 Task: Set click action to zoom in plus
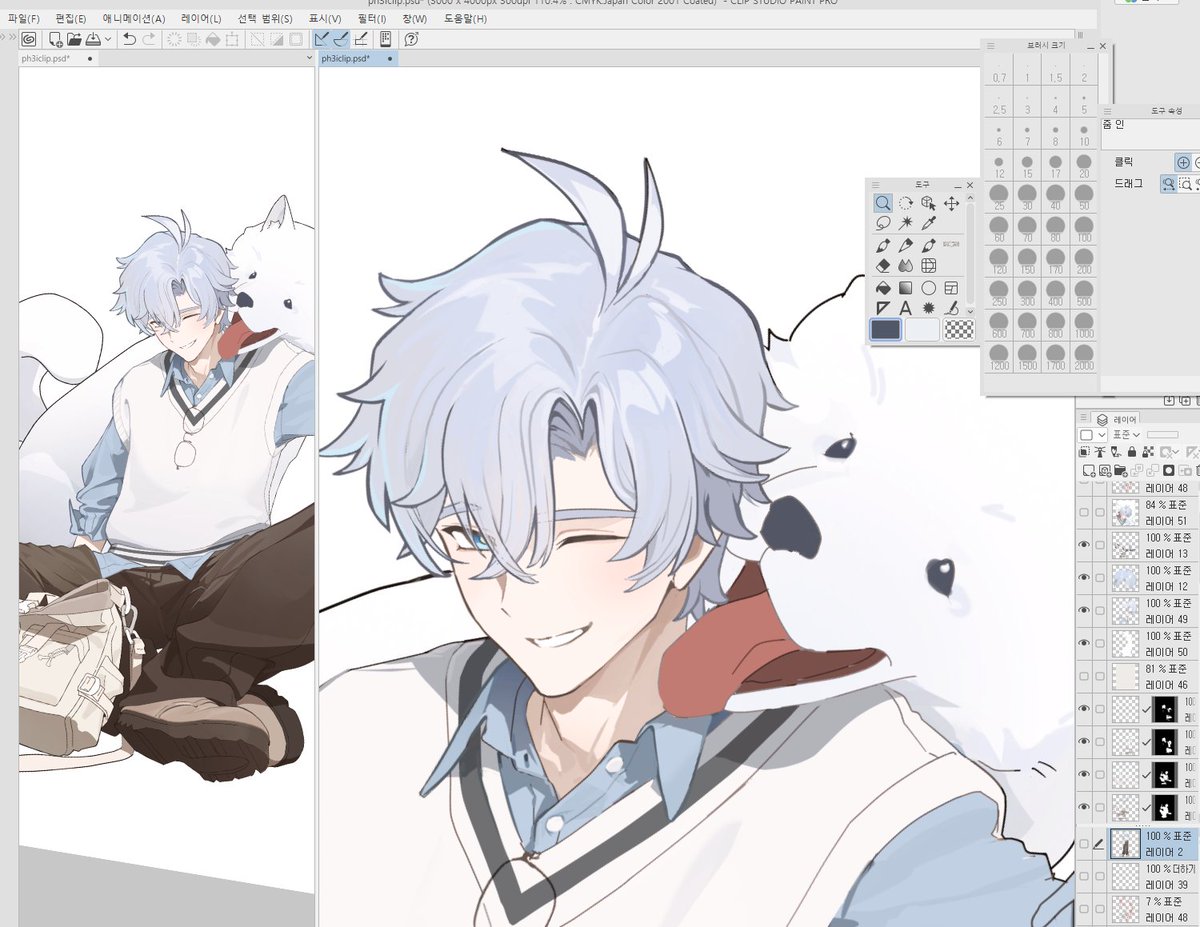1183,162
